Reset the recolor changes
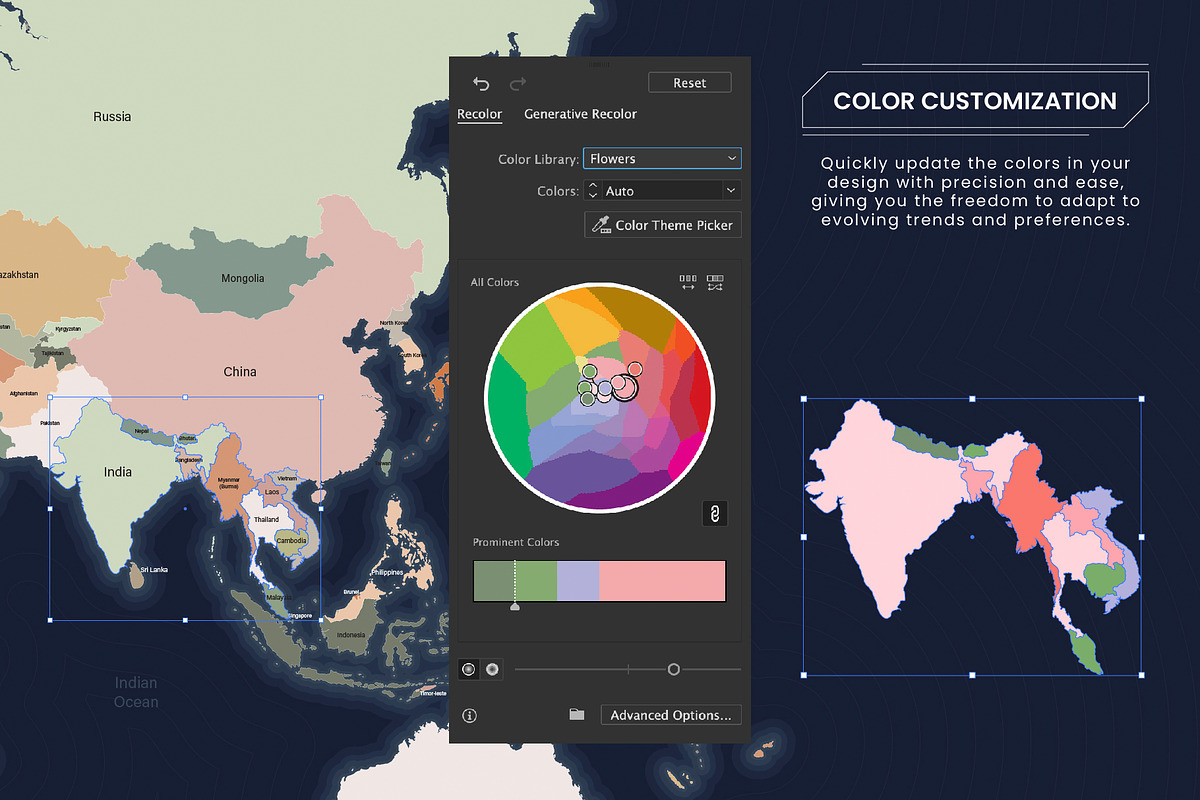Screen dimensions: 1200x800 coord(689,83)
